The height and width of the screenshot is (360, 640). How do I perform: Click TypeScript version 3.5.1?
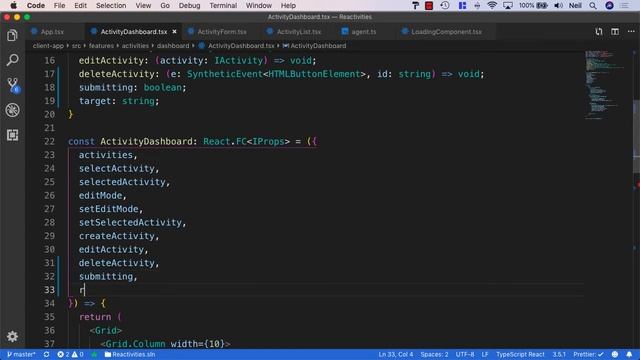(559, 354)
